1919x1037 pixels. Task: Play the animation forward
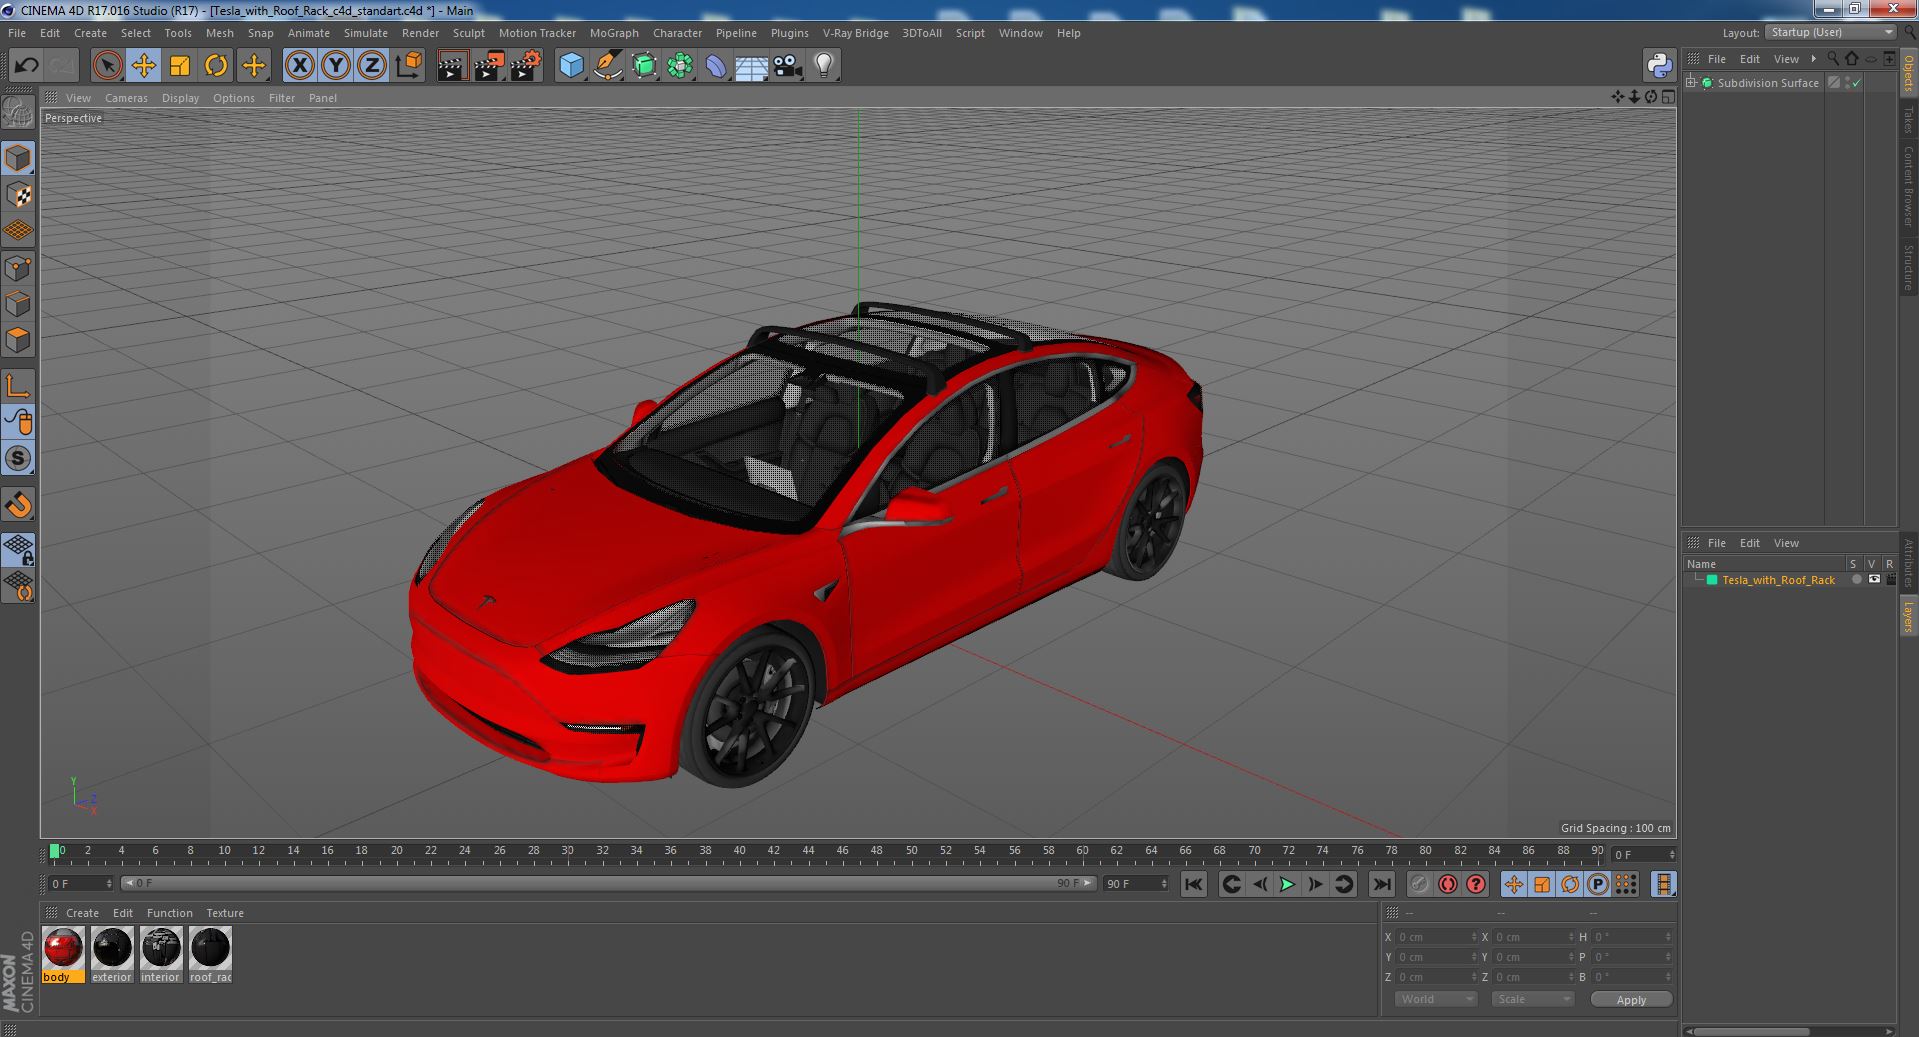pyautogui.click(x=1287, y=884)
